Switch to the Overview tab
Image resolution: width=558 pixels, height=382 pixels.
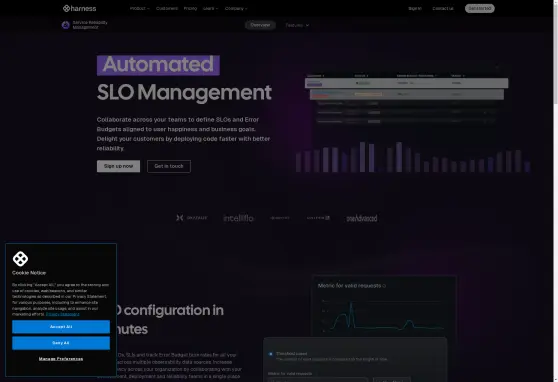(260, 25)
